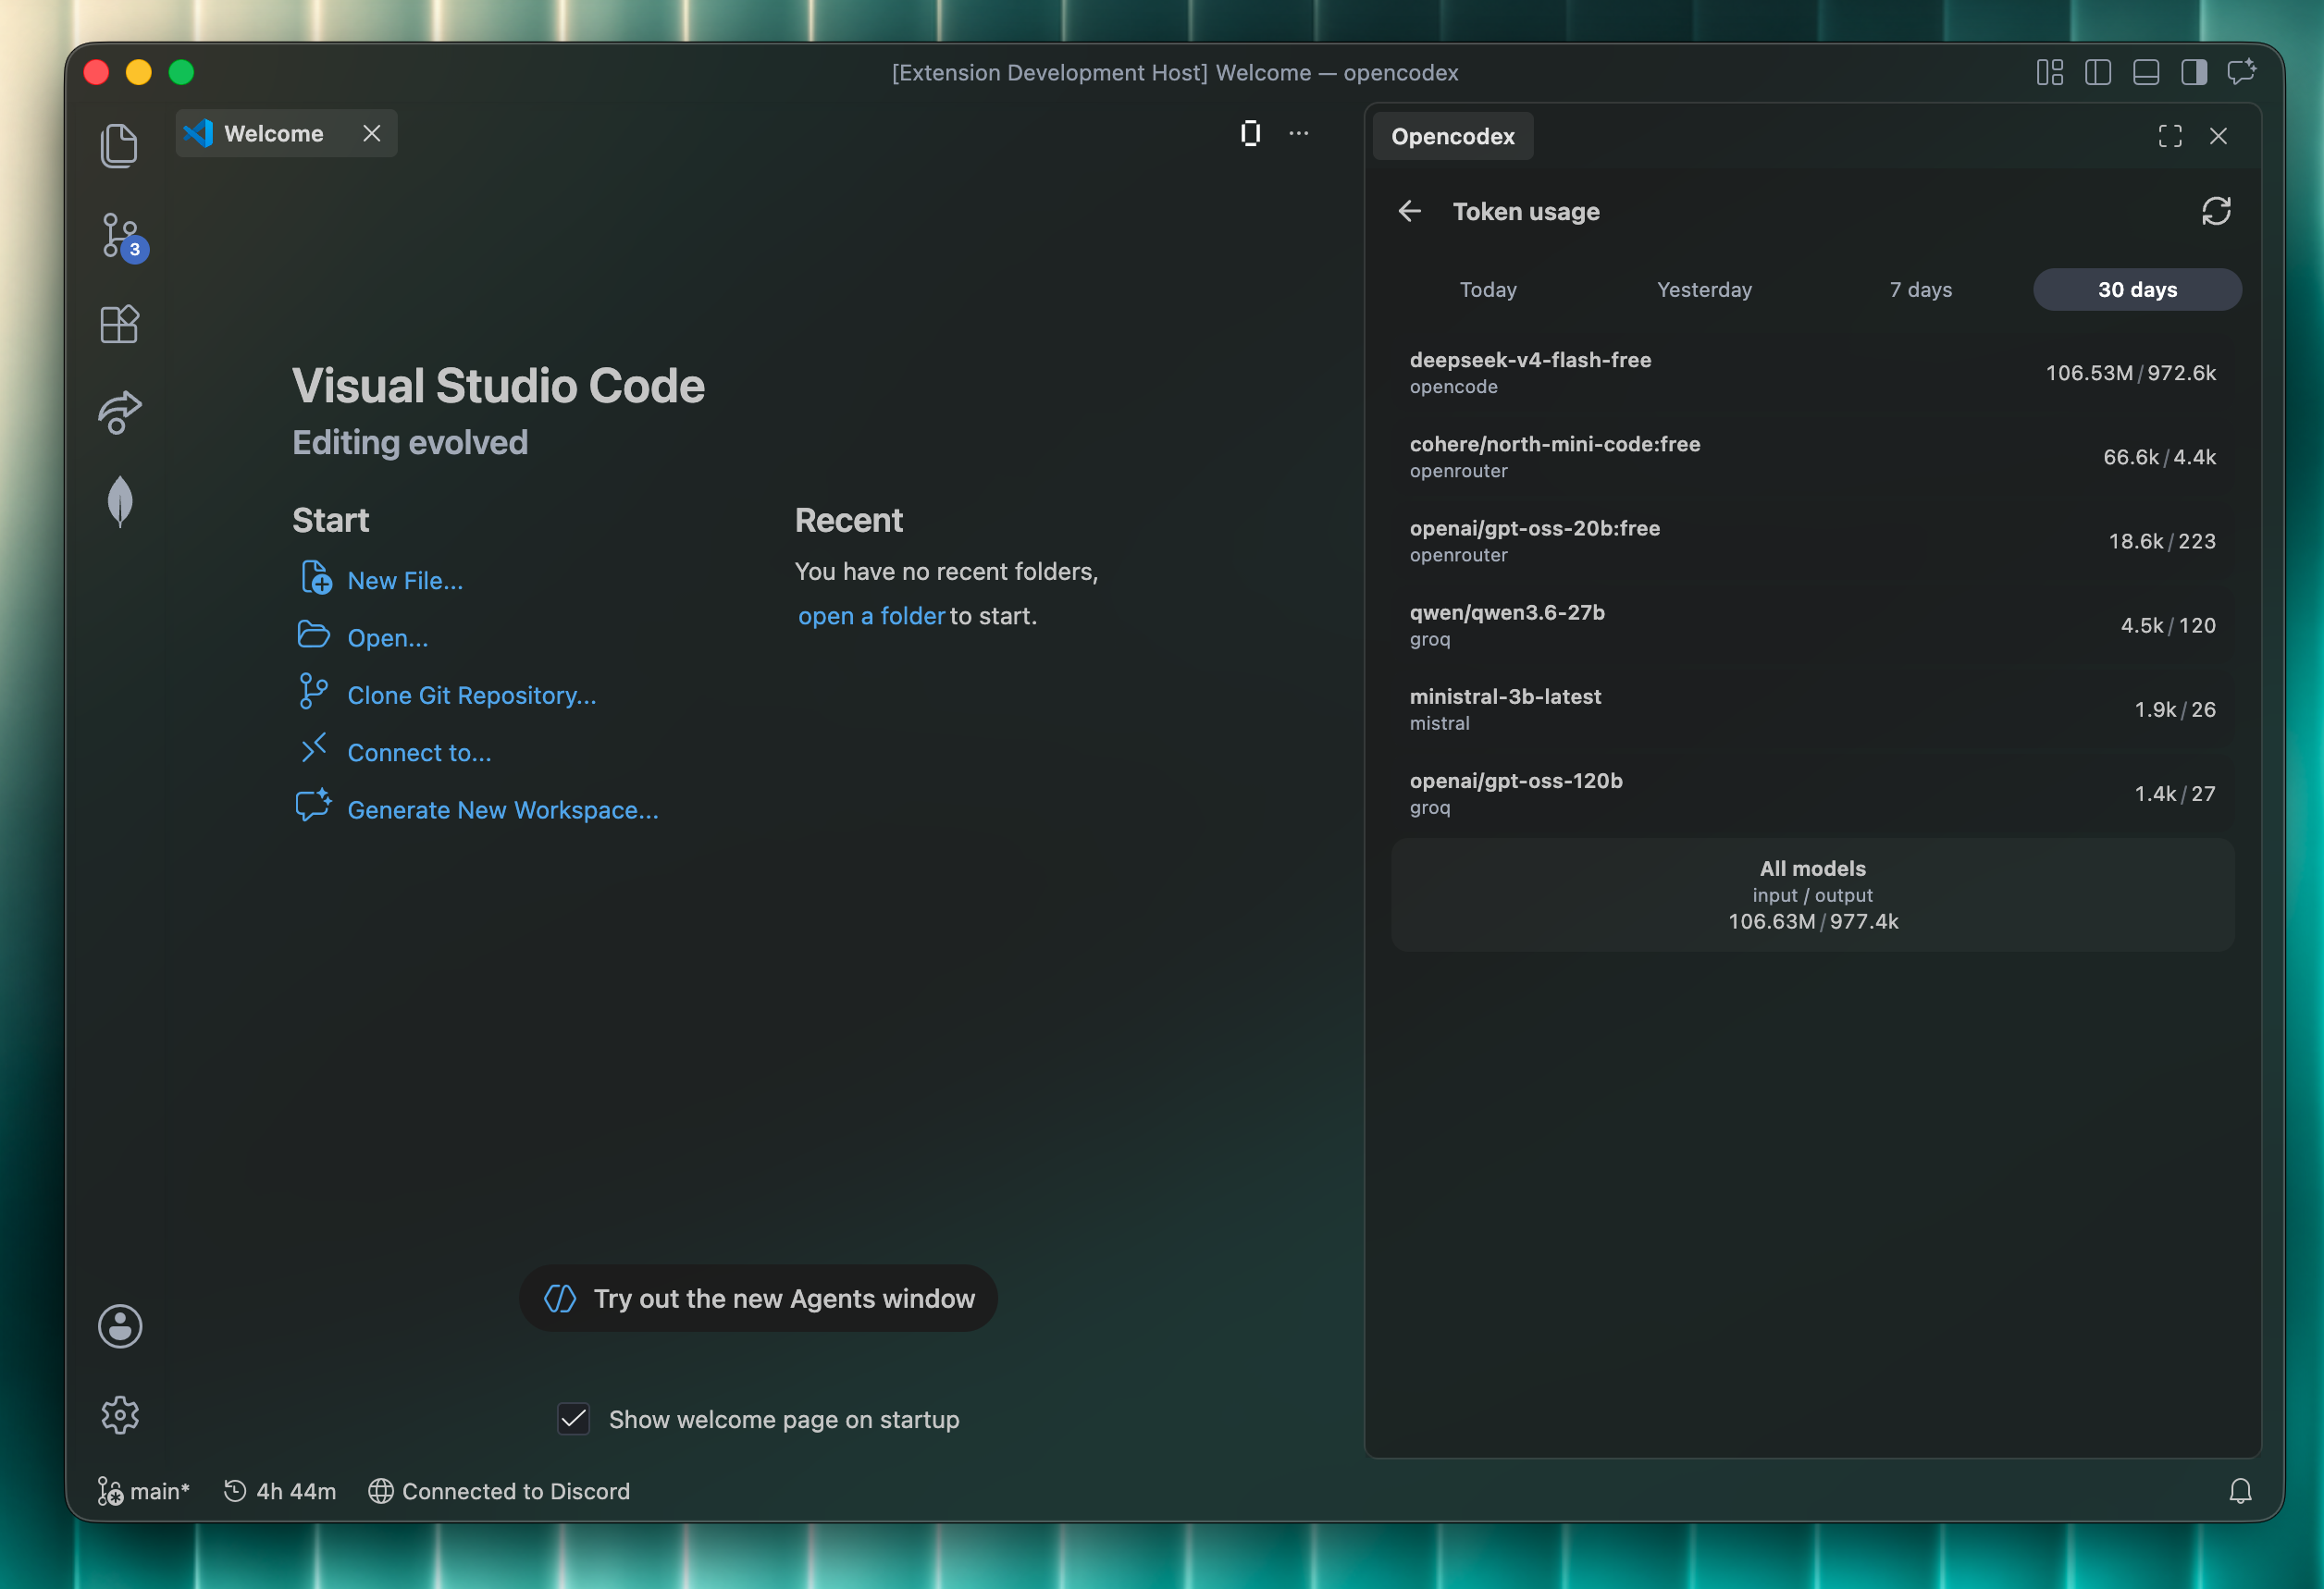2324x1589 pixels.
Task: Select the 30 days range
Action: pos(2137,289)
